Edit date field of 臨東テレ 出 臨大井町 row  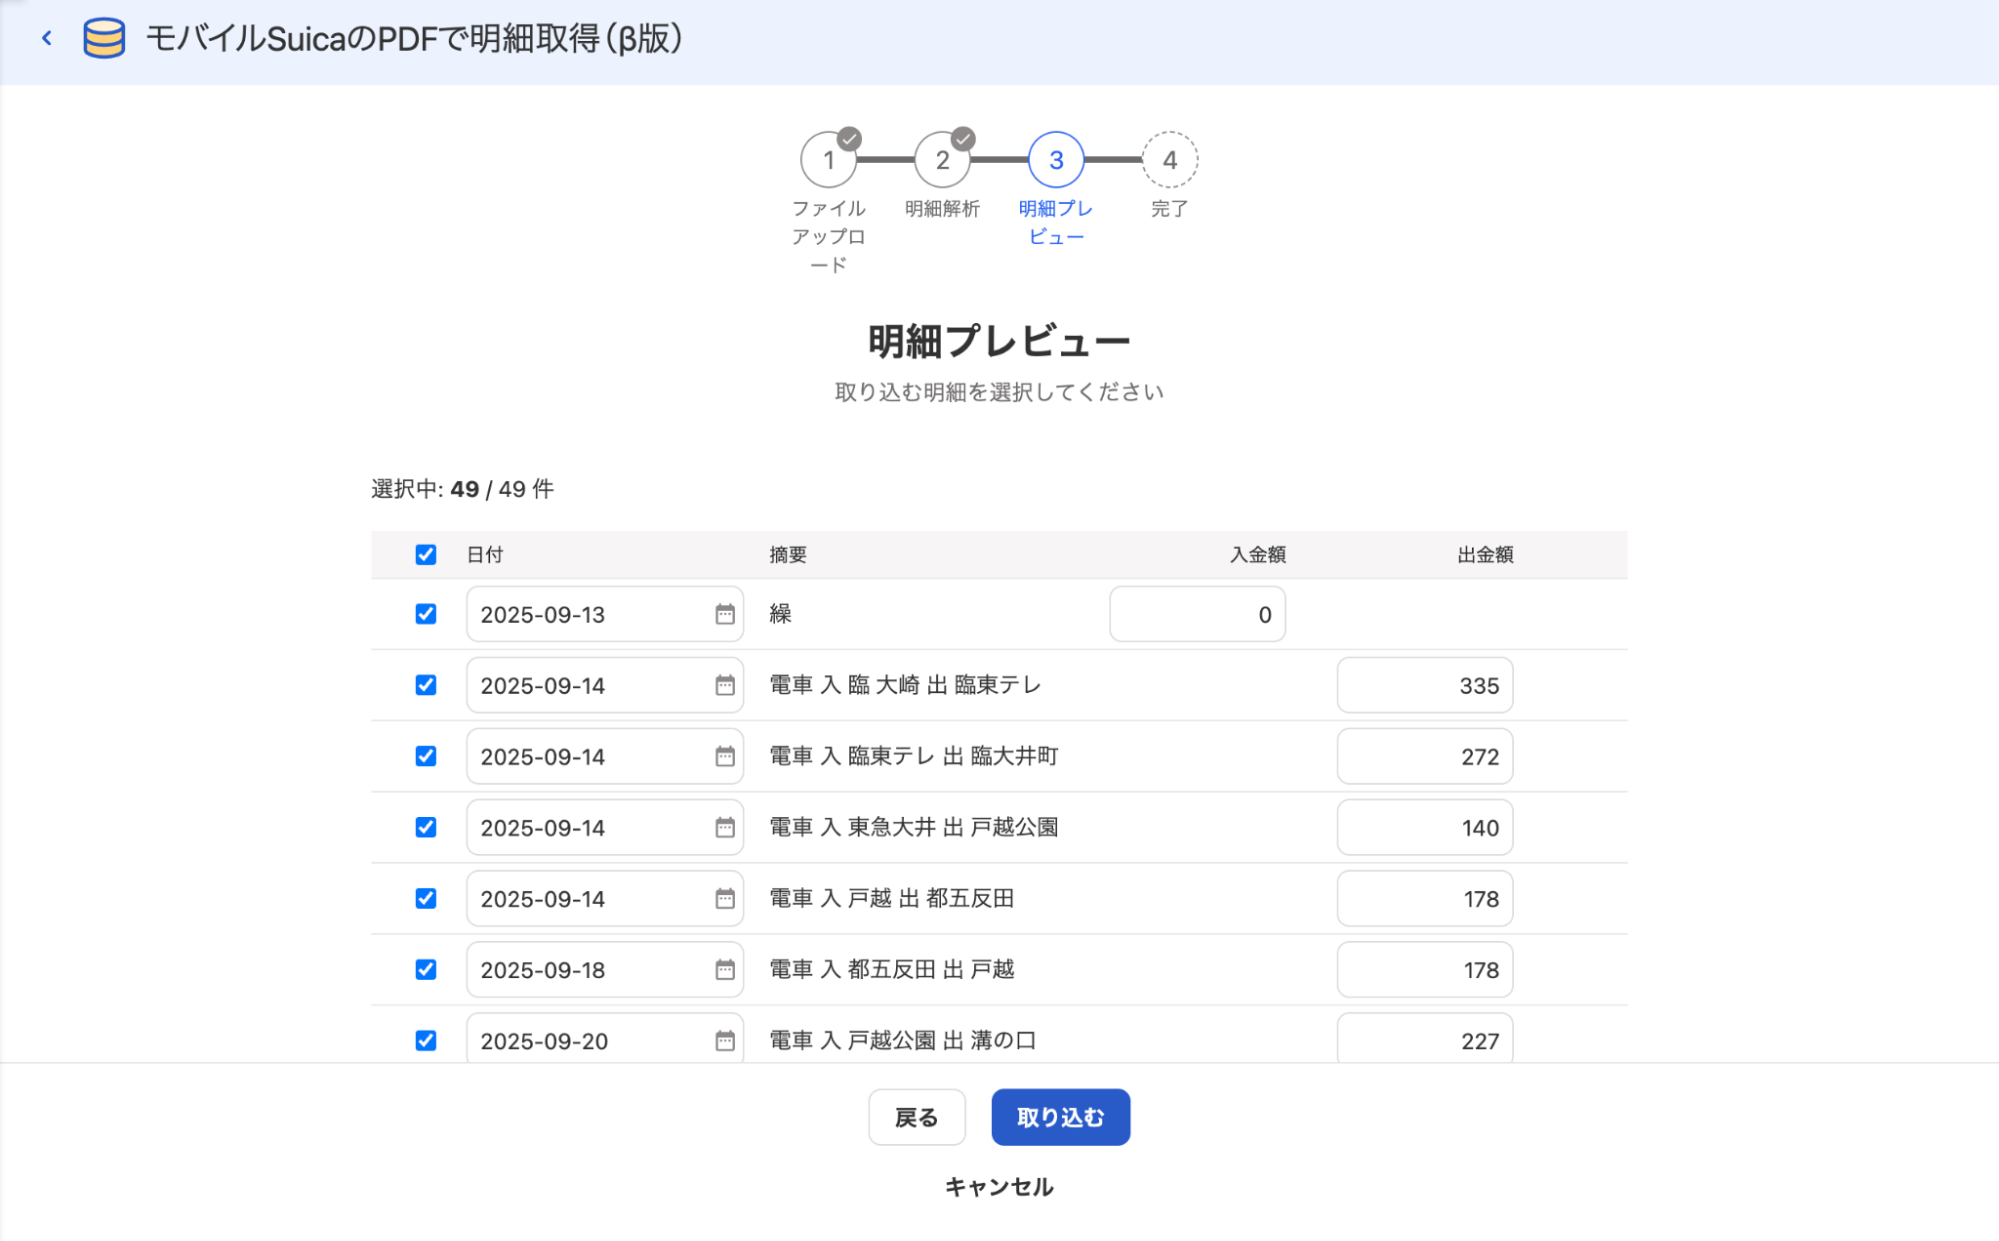point(604,756)
